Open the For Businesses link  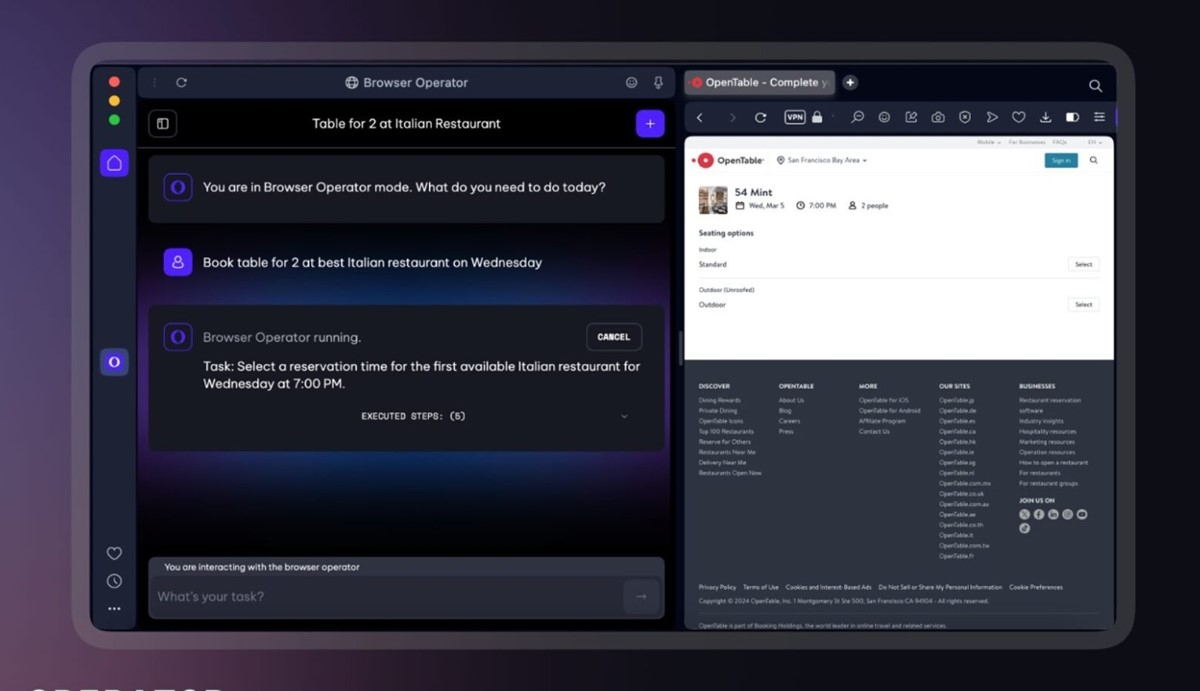[1026, 143]
